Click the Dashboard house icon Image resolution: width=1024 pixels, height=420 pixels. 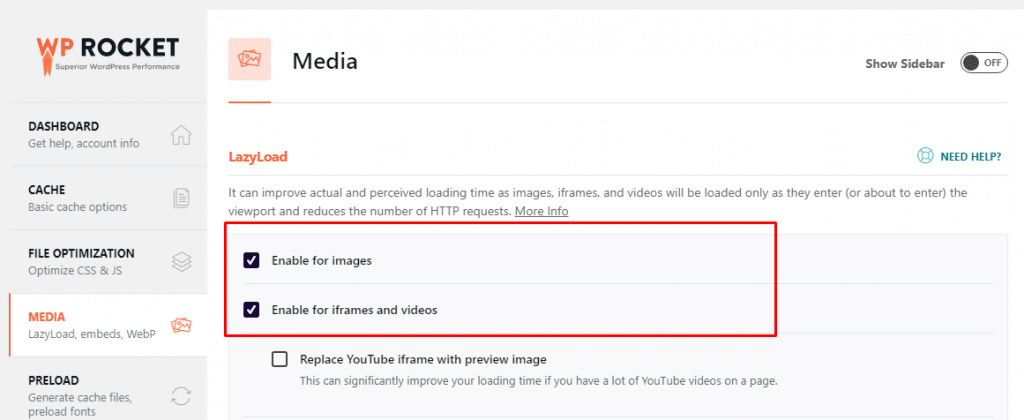pyautogui.click(x=181, y=135)
